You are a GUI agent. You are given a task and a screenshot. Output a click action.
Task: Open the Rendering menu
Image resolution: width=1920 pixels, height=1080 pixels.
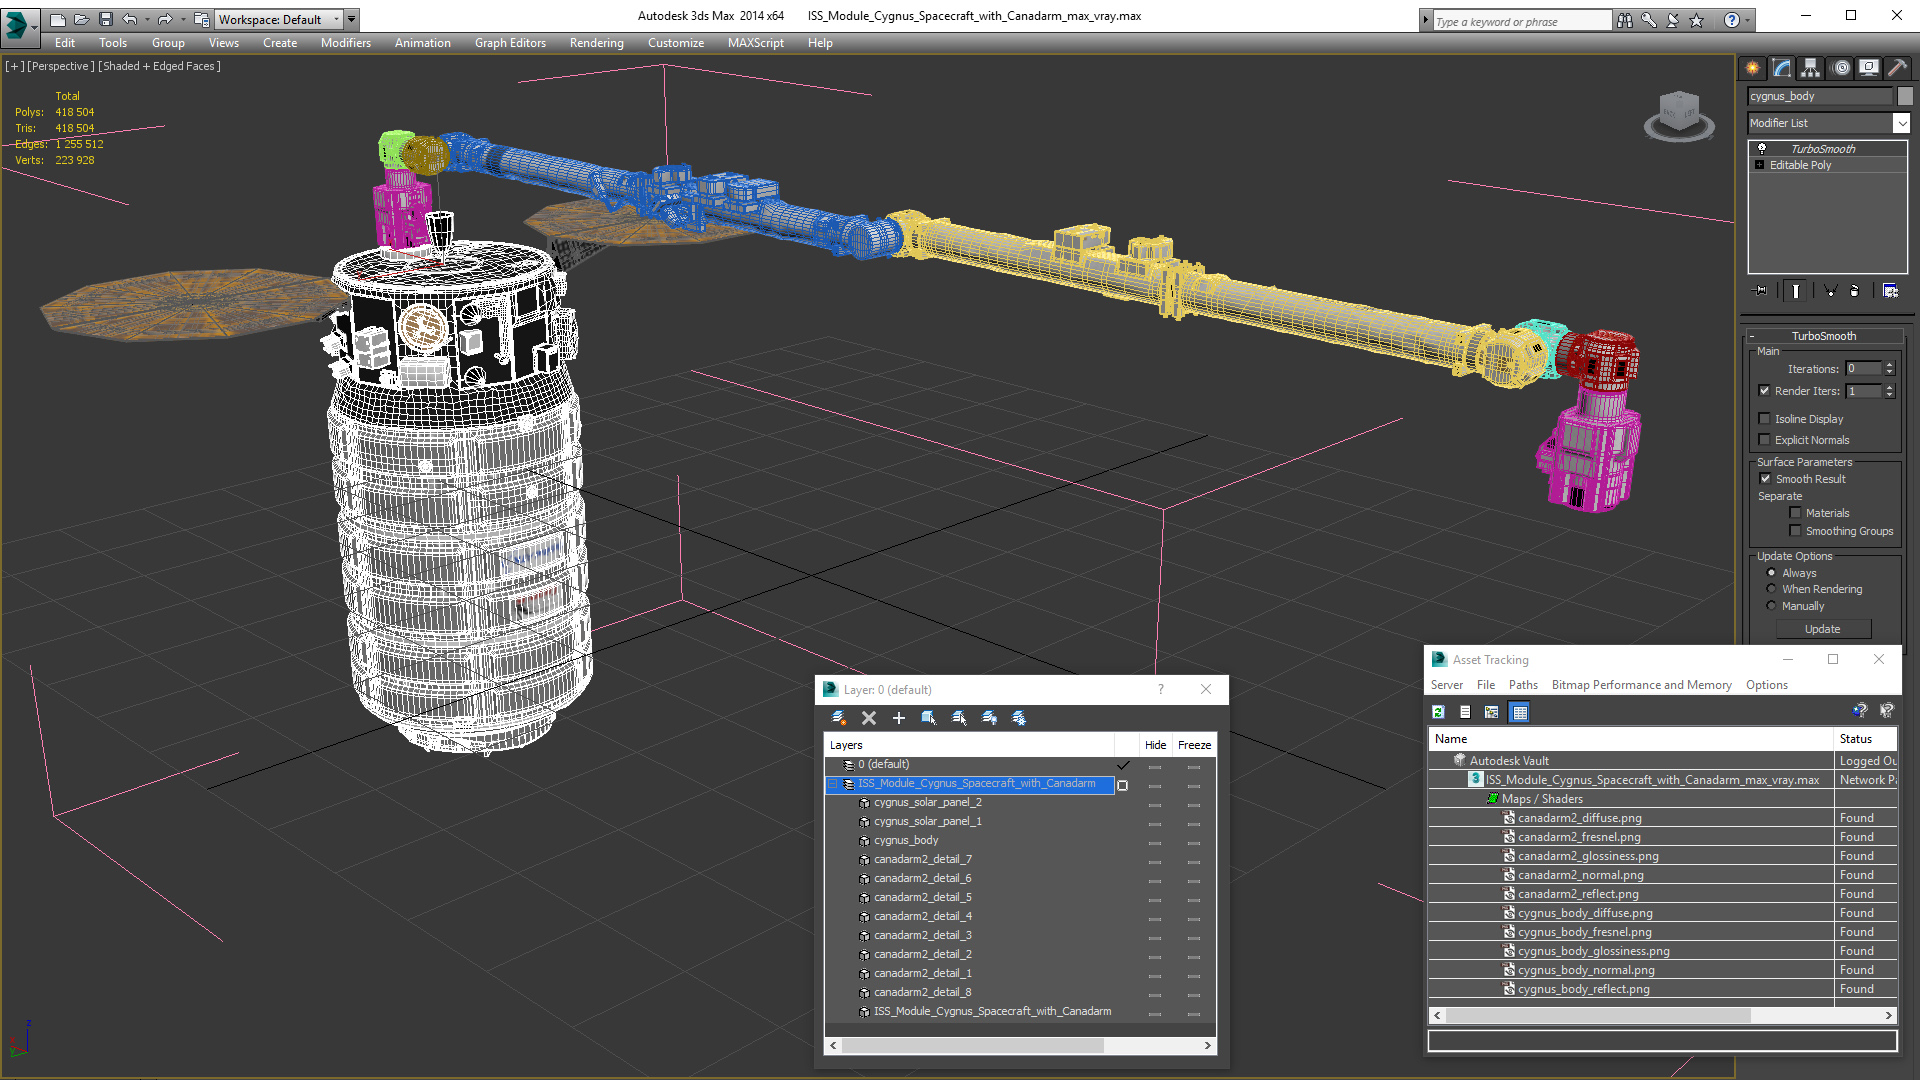596,43
